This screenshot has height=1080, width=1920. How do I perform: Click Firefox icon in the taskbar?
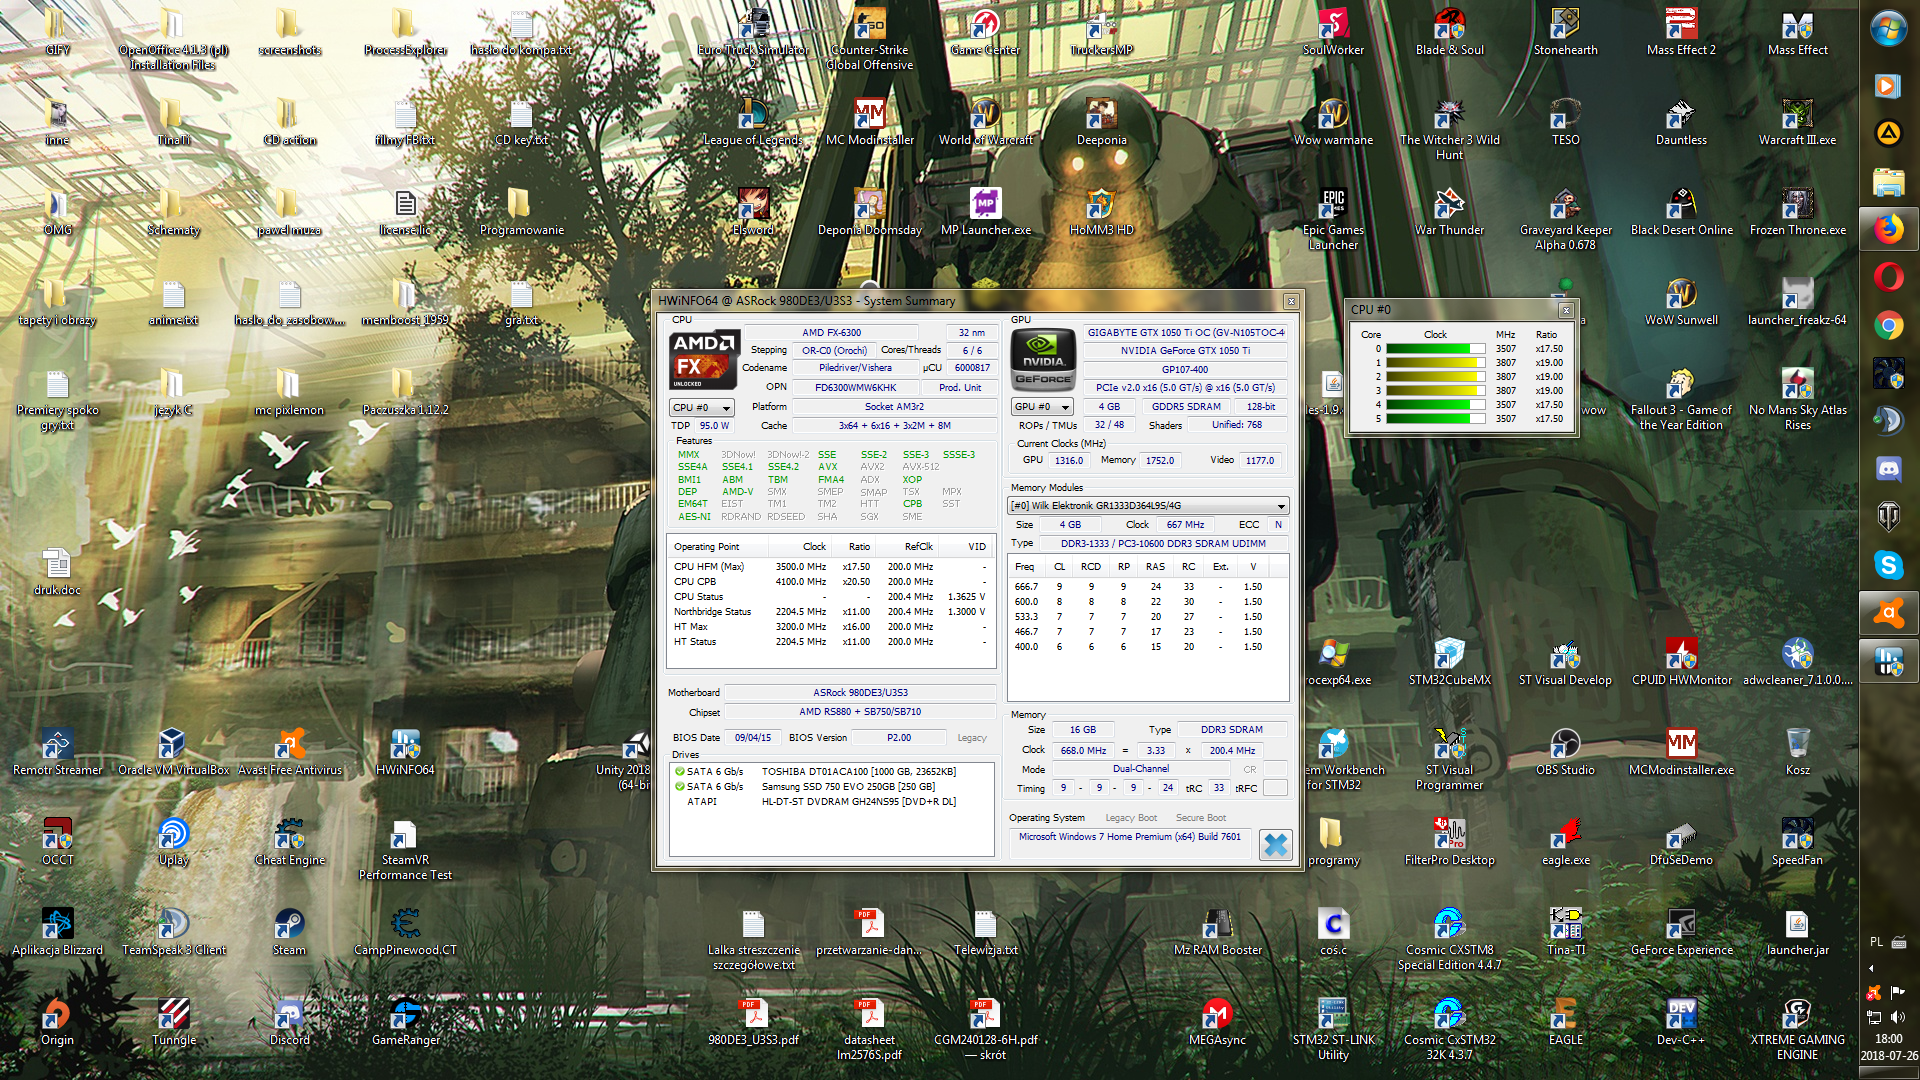point(1888,230)
